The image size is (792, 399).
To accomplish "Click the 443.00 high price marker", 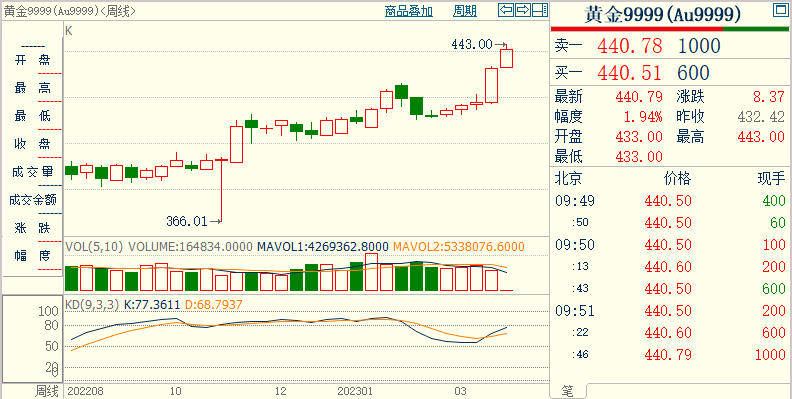I will click(x=472, y=44).
